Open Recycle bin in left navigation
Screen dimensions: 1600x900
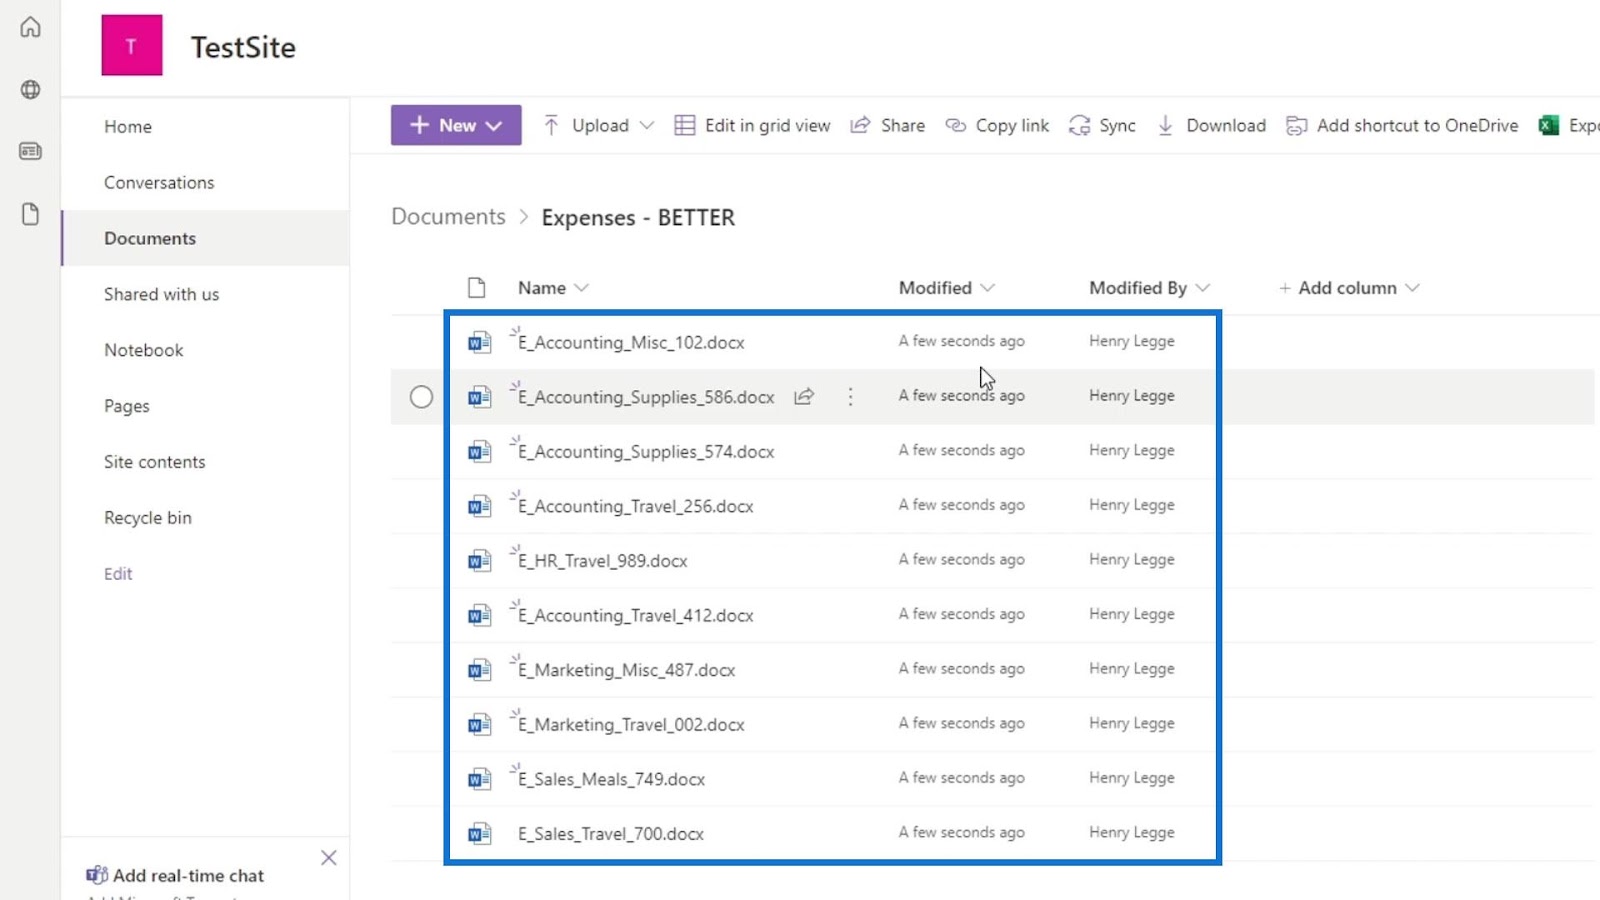click(148, 518)
